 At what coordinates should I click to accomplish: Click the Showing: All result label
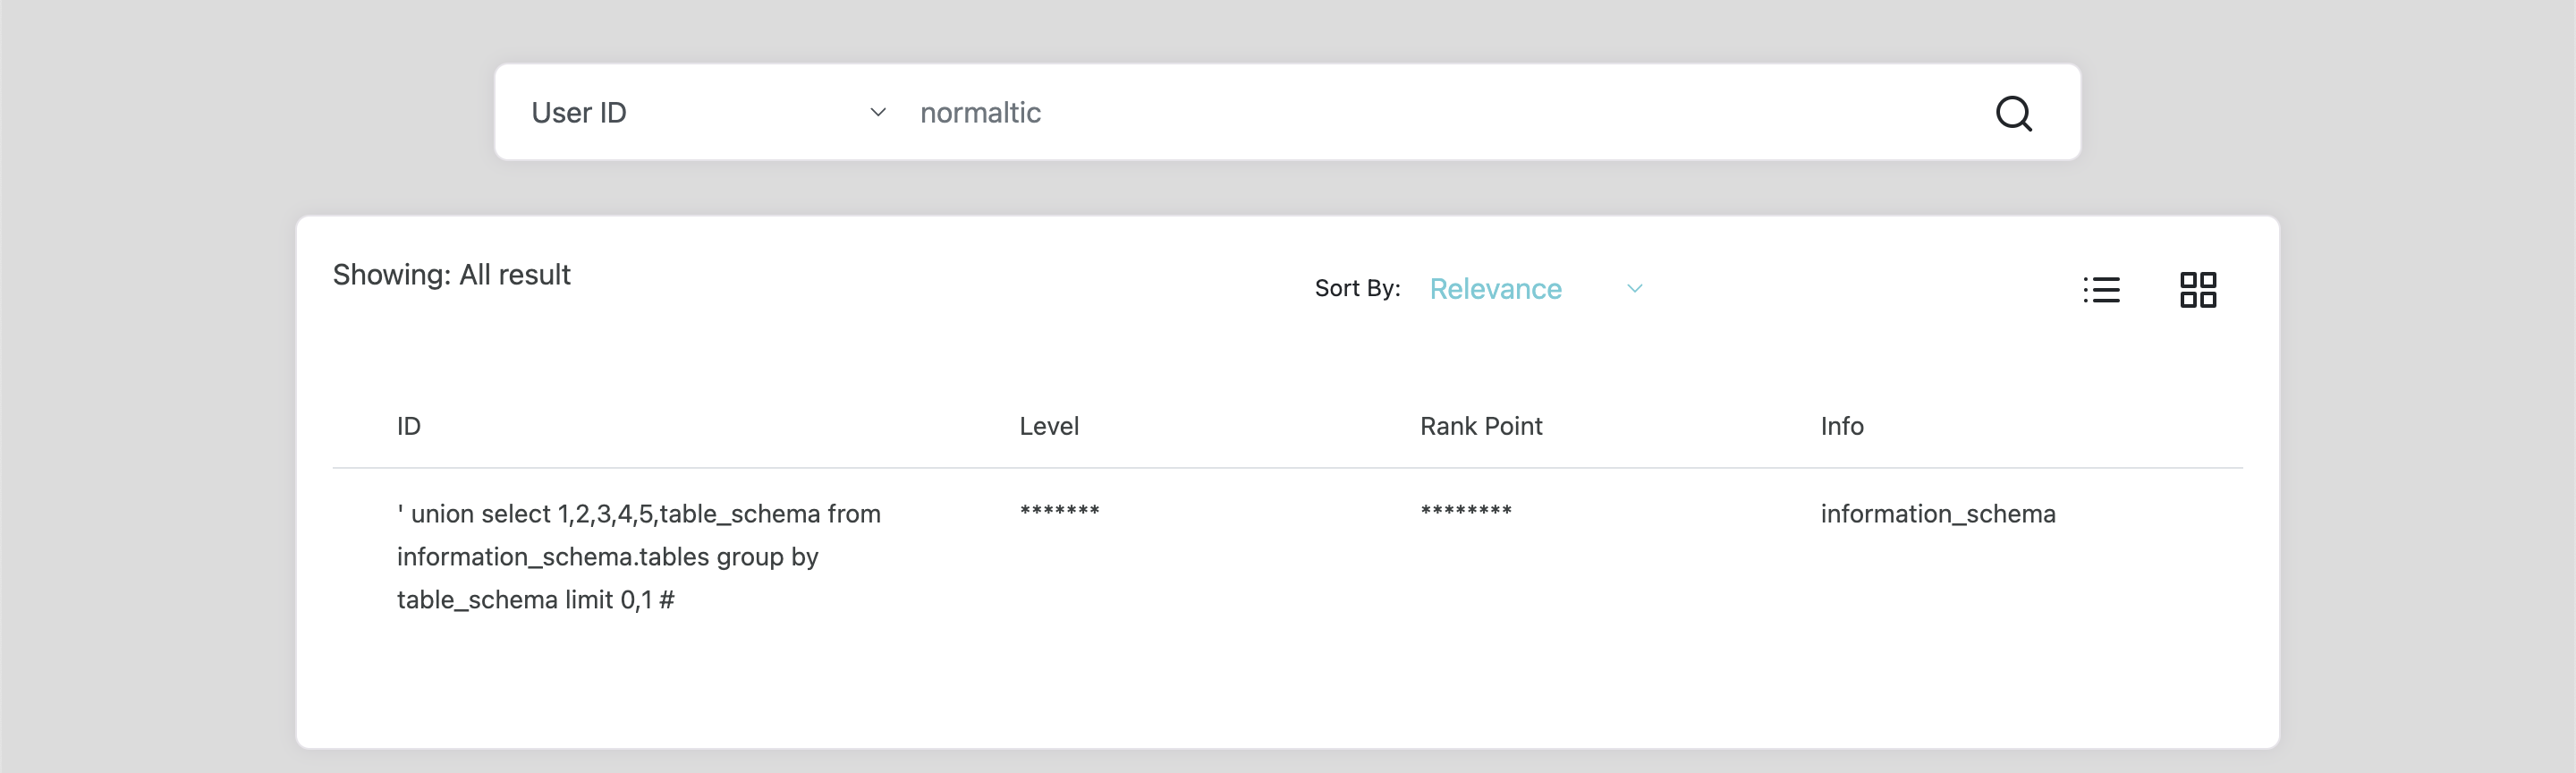point(451,275)
